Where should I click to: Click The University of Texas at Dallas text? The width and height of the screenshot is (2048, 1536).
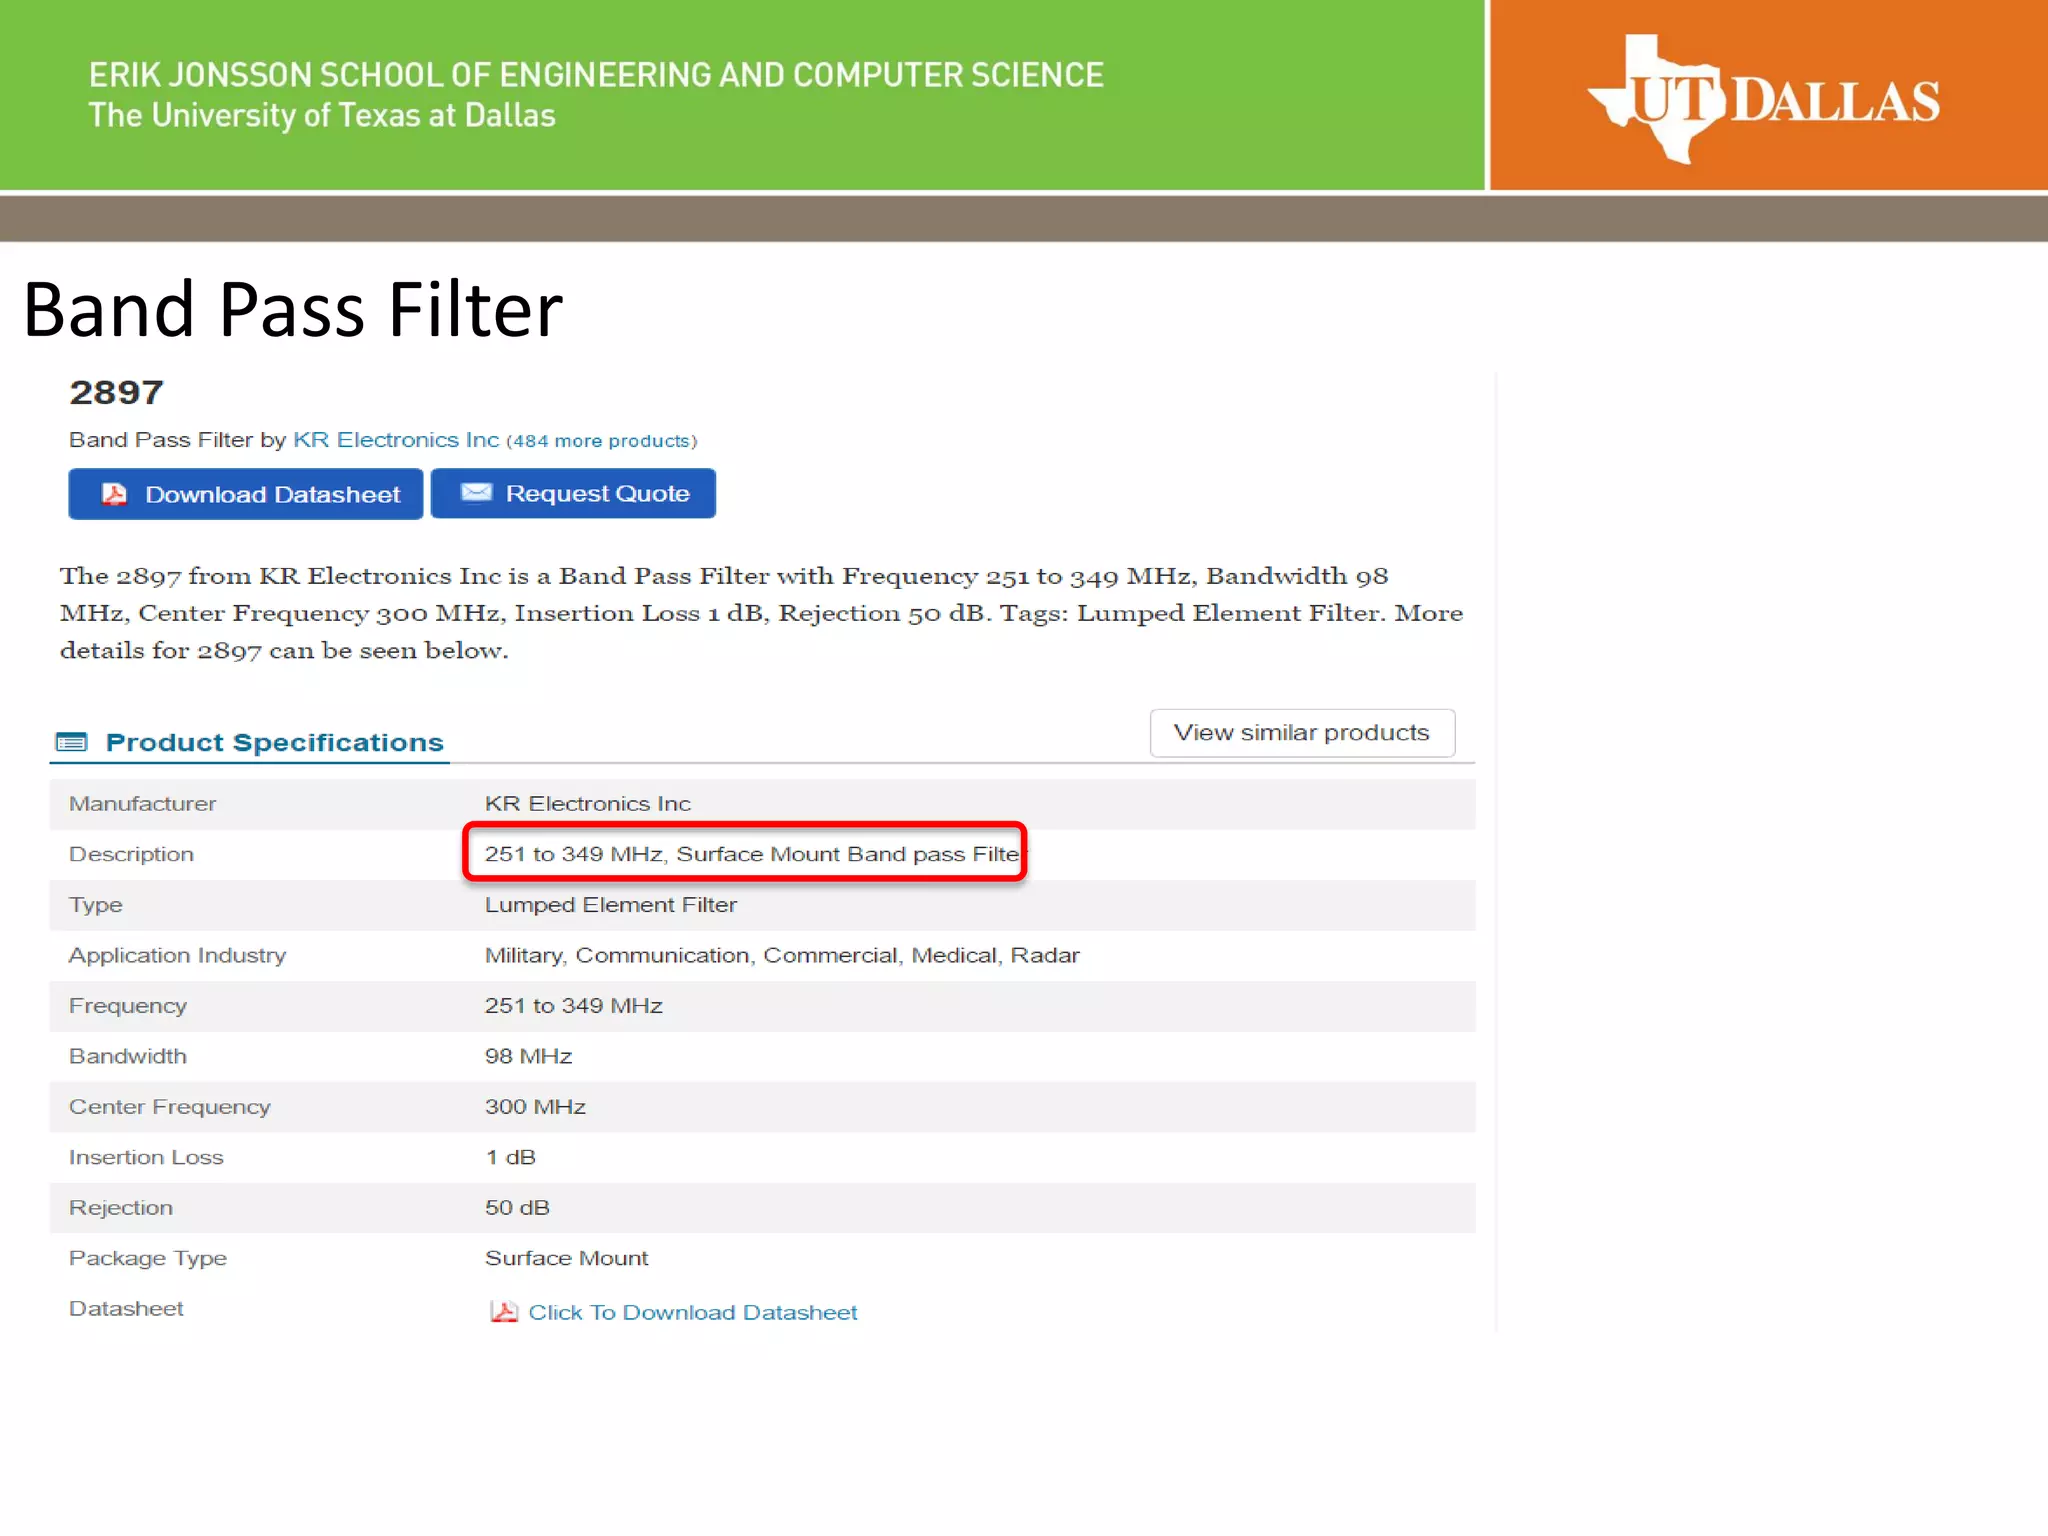click(x=322, y=116)
